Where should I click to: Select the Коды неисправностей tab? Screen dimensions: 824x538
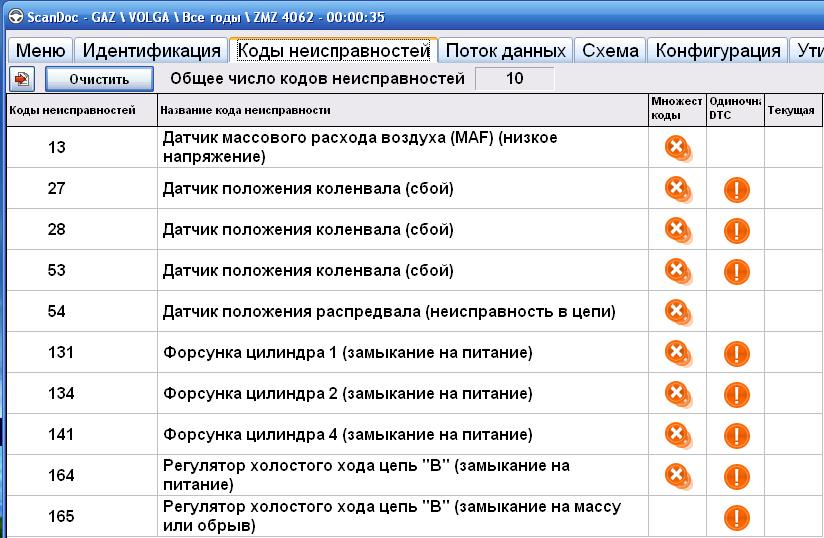click(x=334, y=50)
